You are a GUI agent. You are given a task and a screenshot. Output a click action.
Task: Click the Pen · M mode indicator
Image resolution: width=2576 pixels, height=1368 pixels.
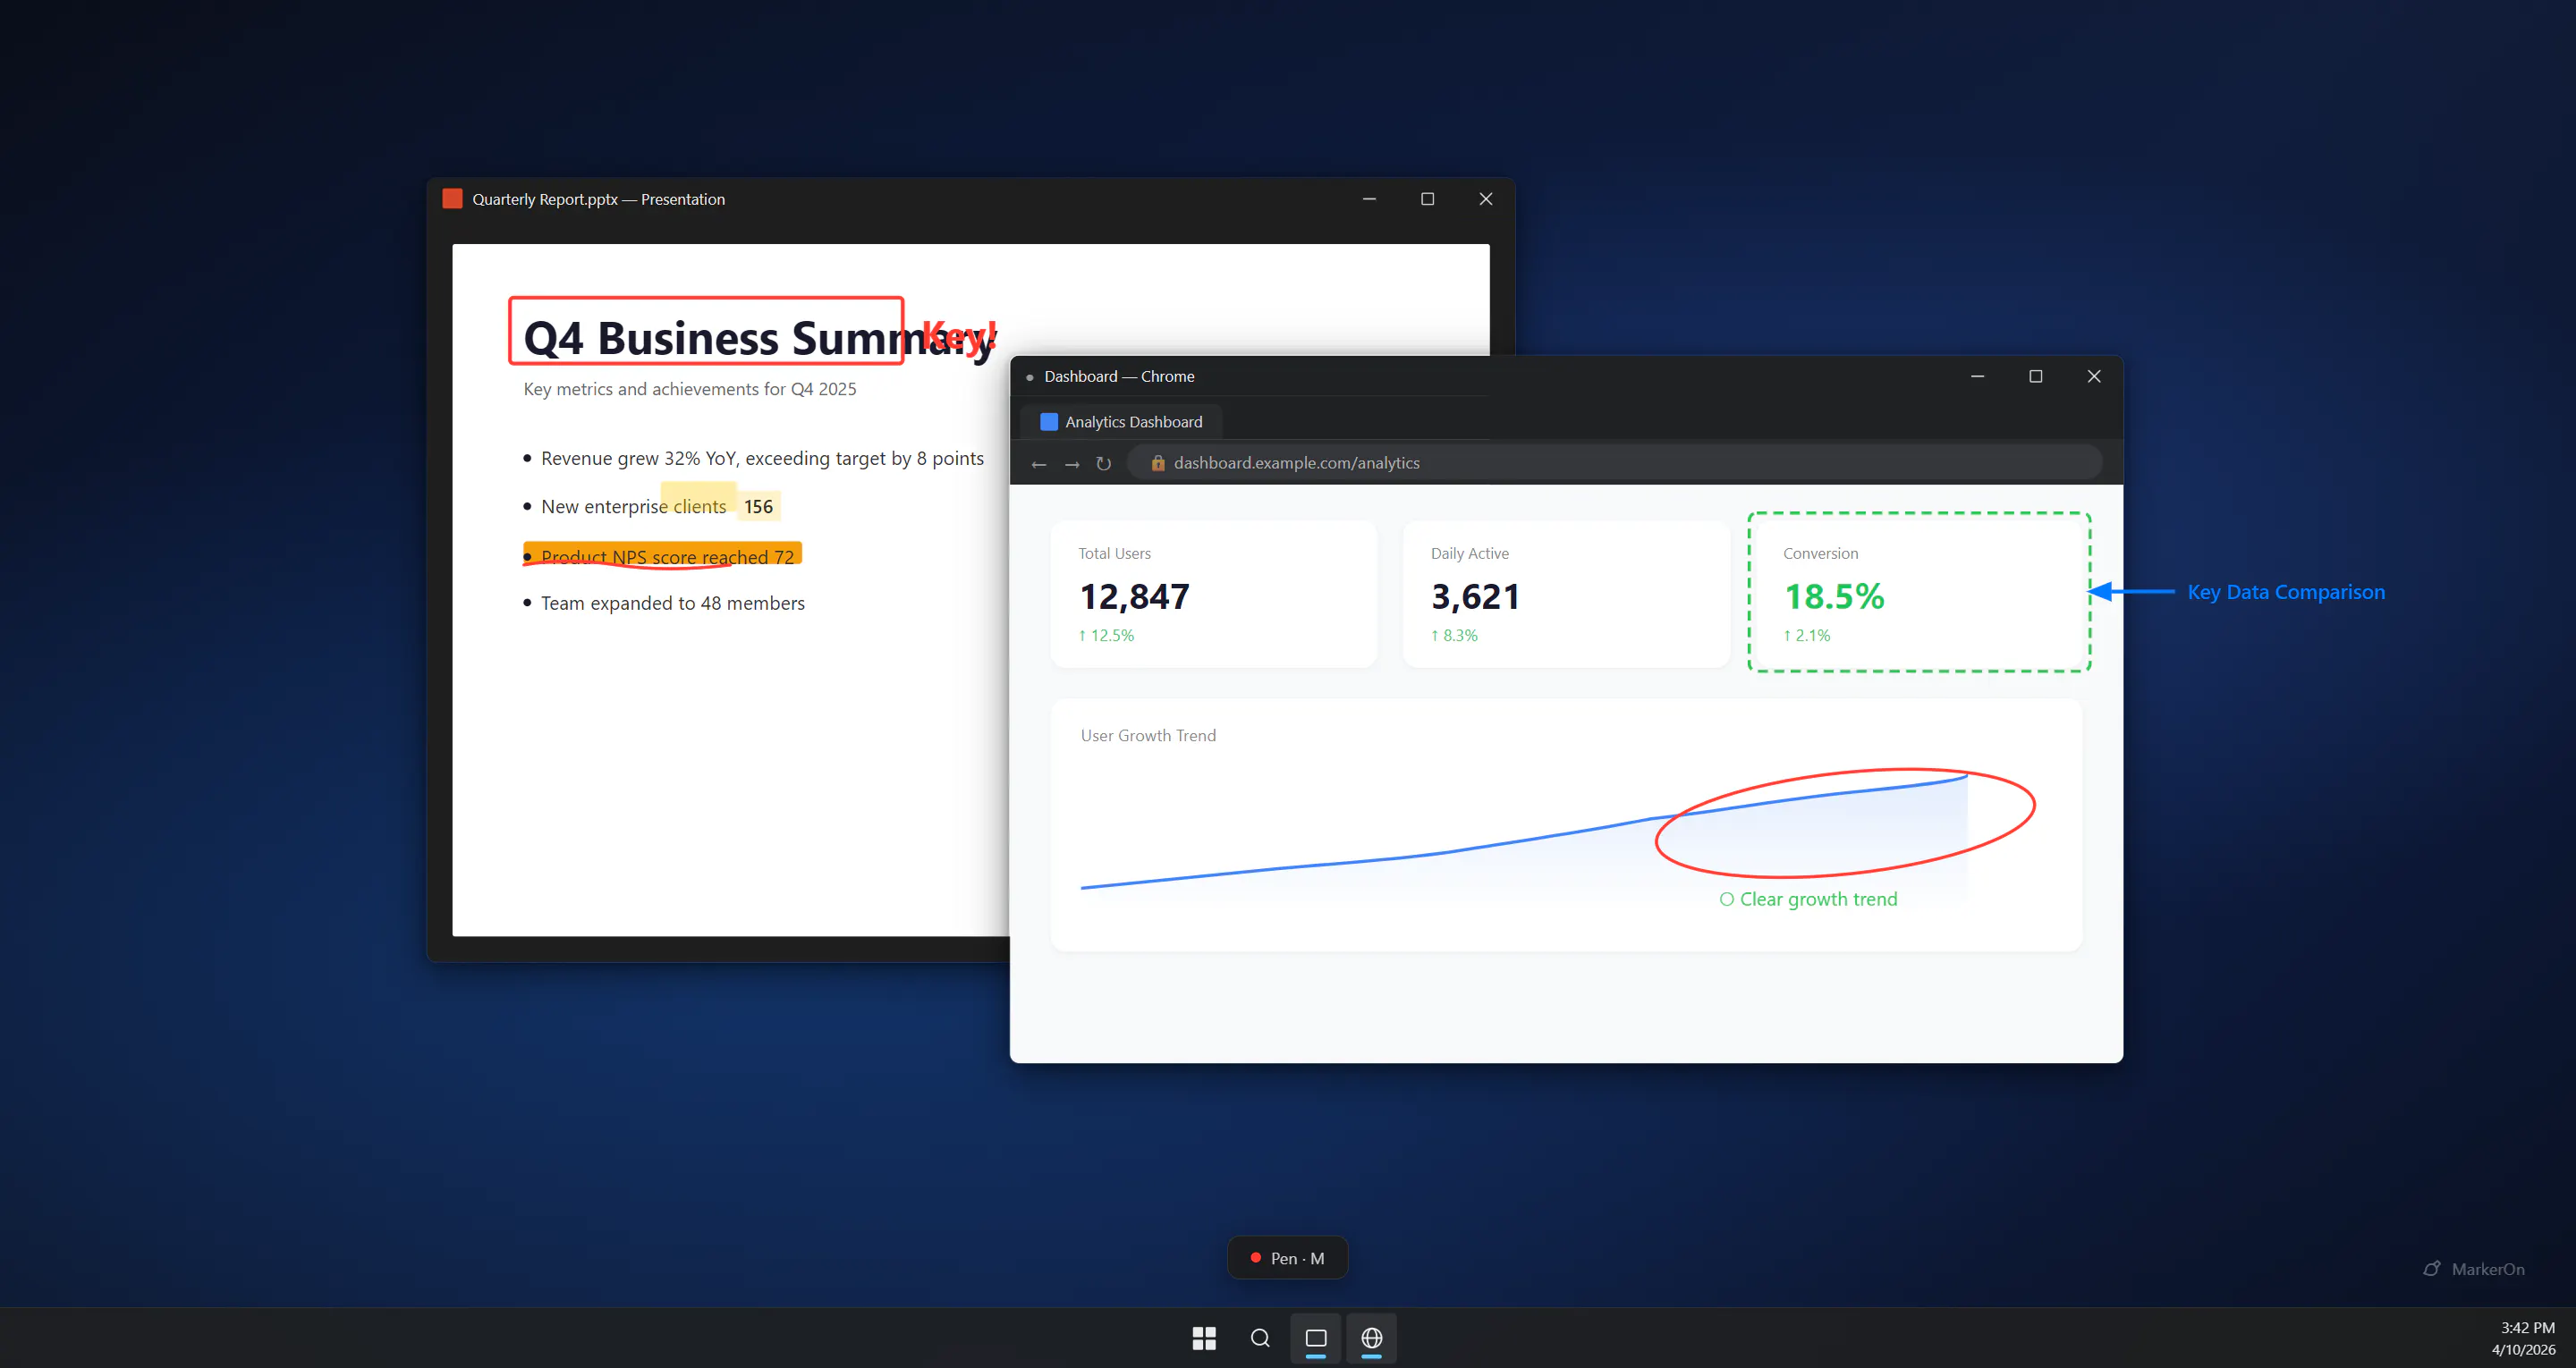point(1287,1258)
